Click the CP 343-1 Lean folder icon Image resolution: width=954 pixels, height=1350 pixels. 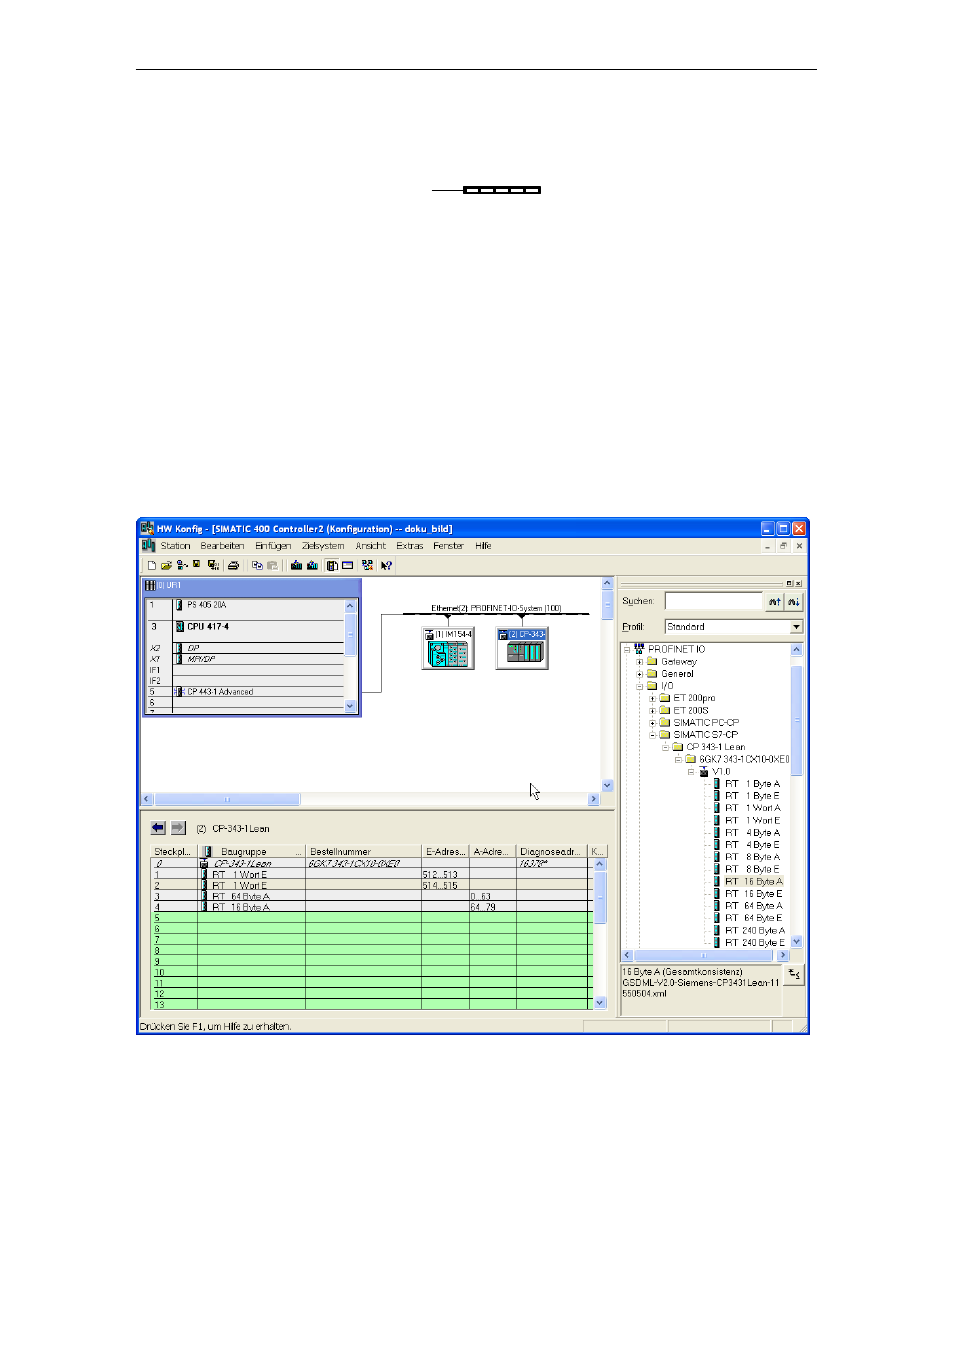click(678, 747)
